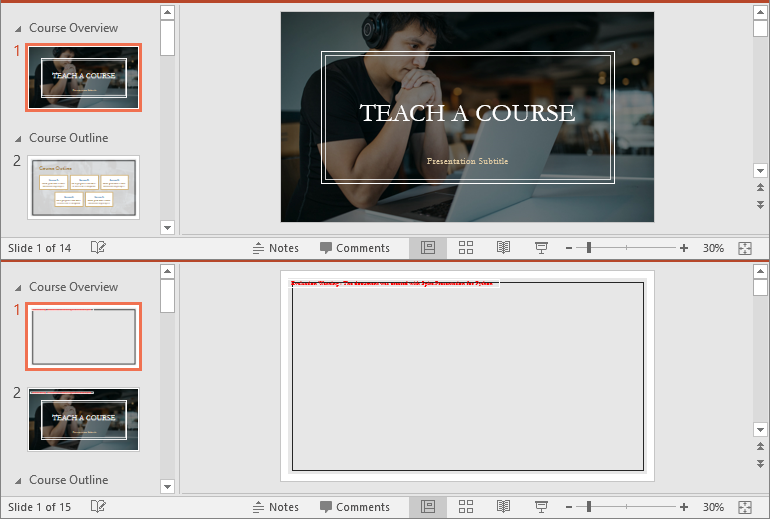Click red evaluation warning text on bottom slide
This screenshot has height=519, width=770.
[392, 283]
